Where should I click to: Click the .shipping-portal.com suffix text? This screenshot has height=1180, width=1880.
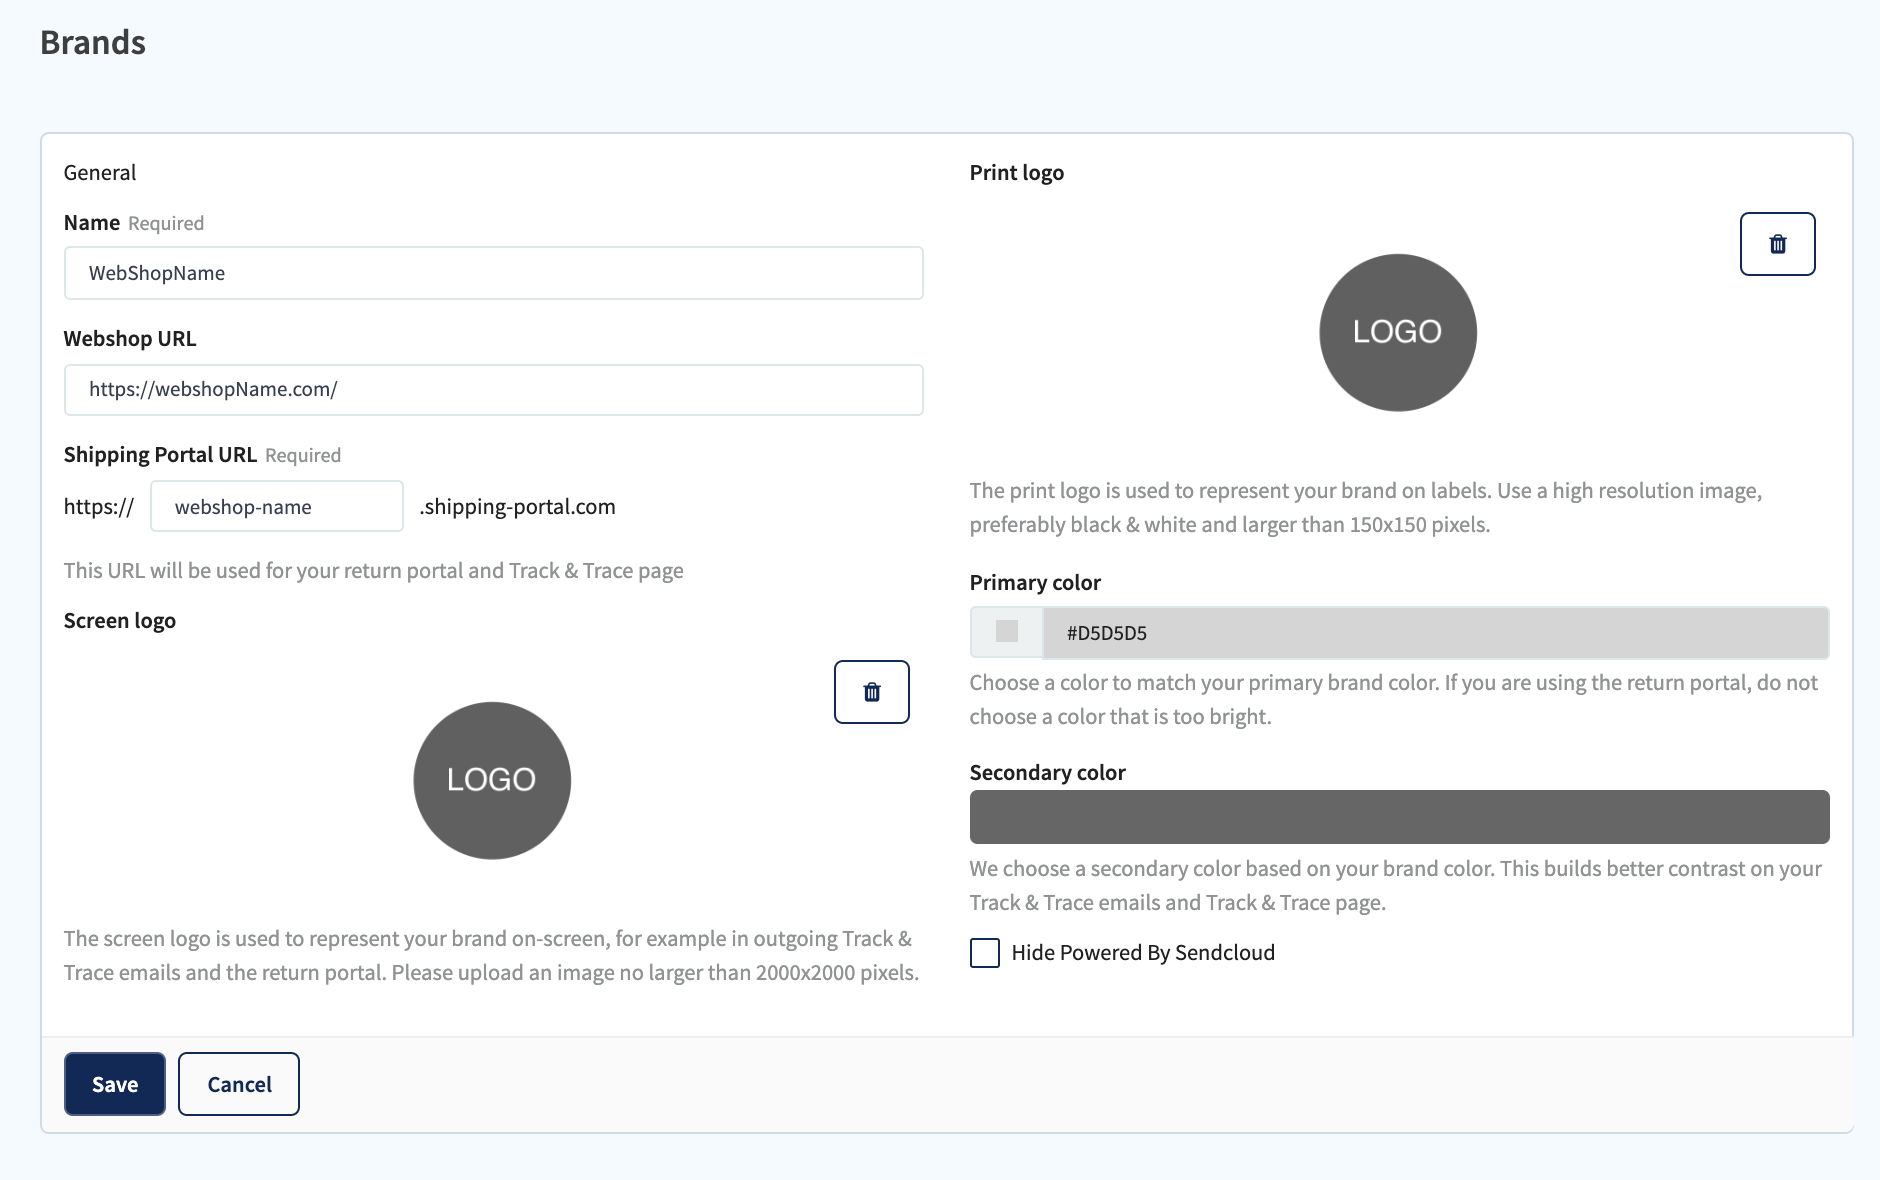coord(517,507)
